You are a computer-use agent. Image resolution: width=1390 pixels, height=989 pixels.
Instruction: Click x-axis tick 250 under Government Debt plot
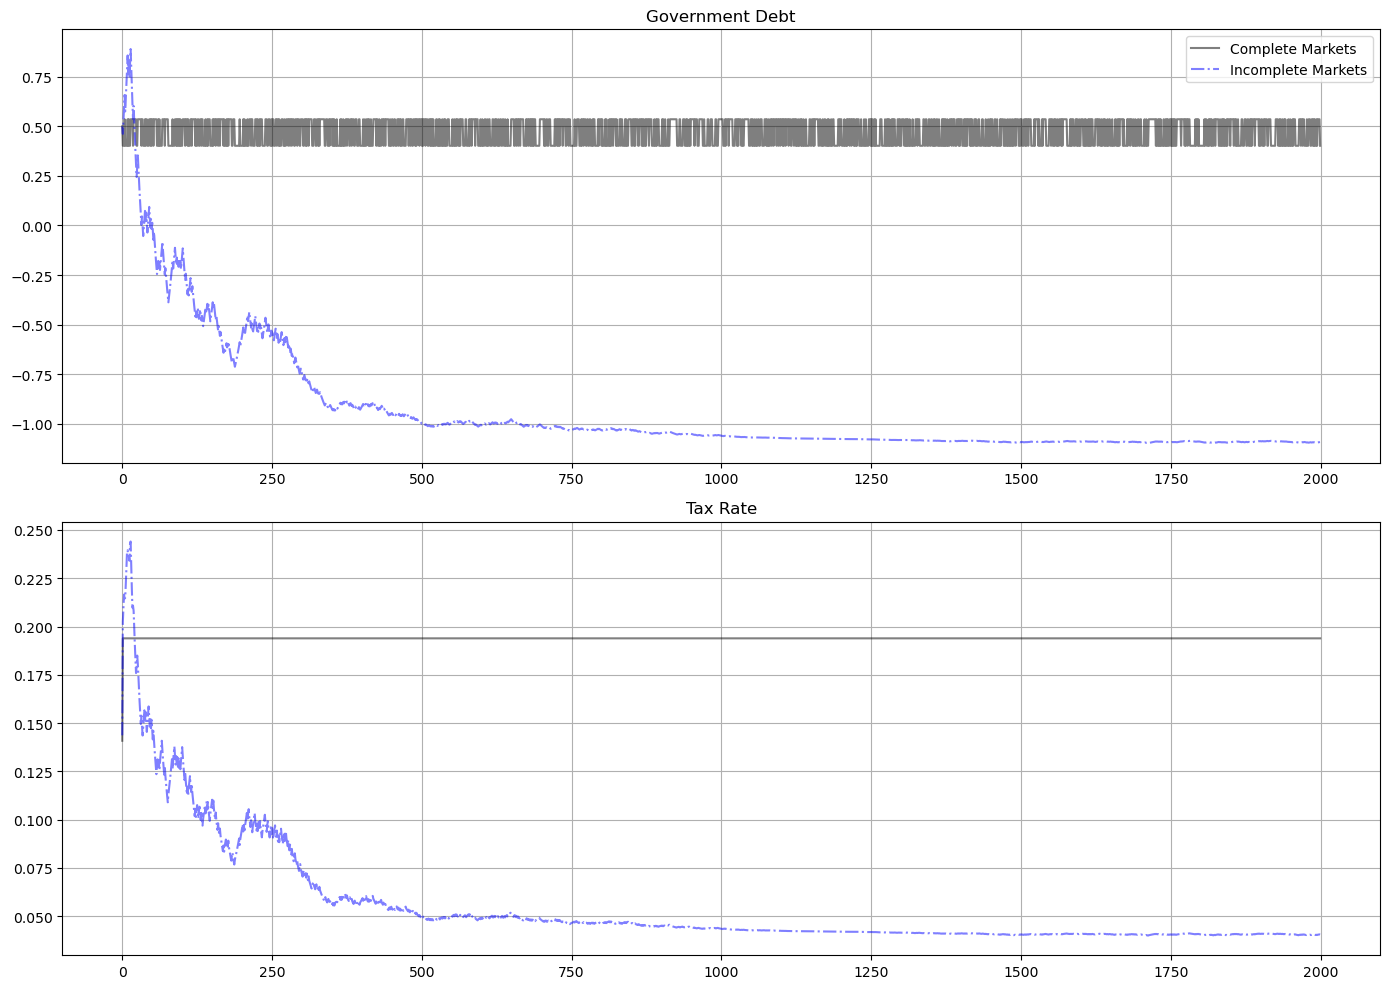272,479
